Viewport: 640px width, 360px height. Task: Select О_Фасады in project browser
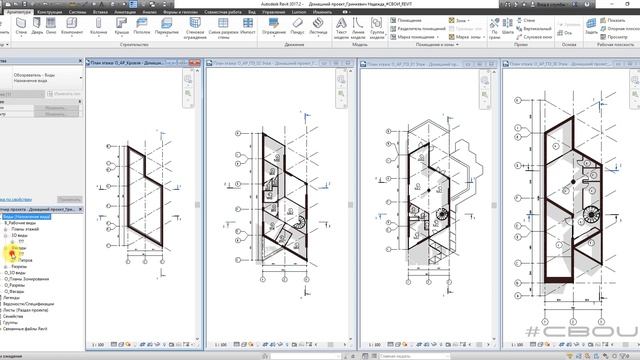point(14,291)
